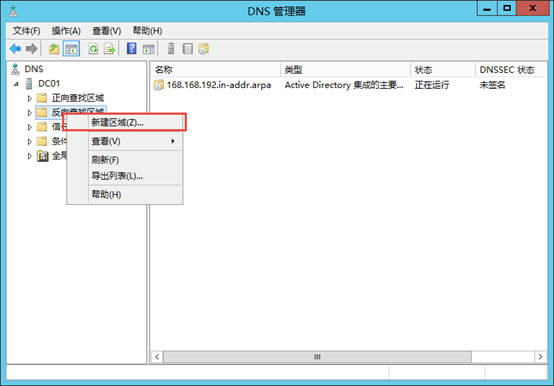
Task: Collapse the DC01 server node
Action: [16, 84]
